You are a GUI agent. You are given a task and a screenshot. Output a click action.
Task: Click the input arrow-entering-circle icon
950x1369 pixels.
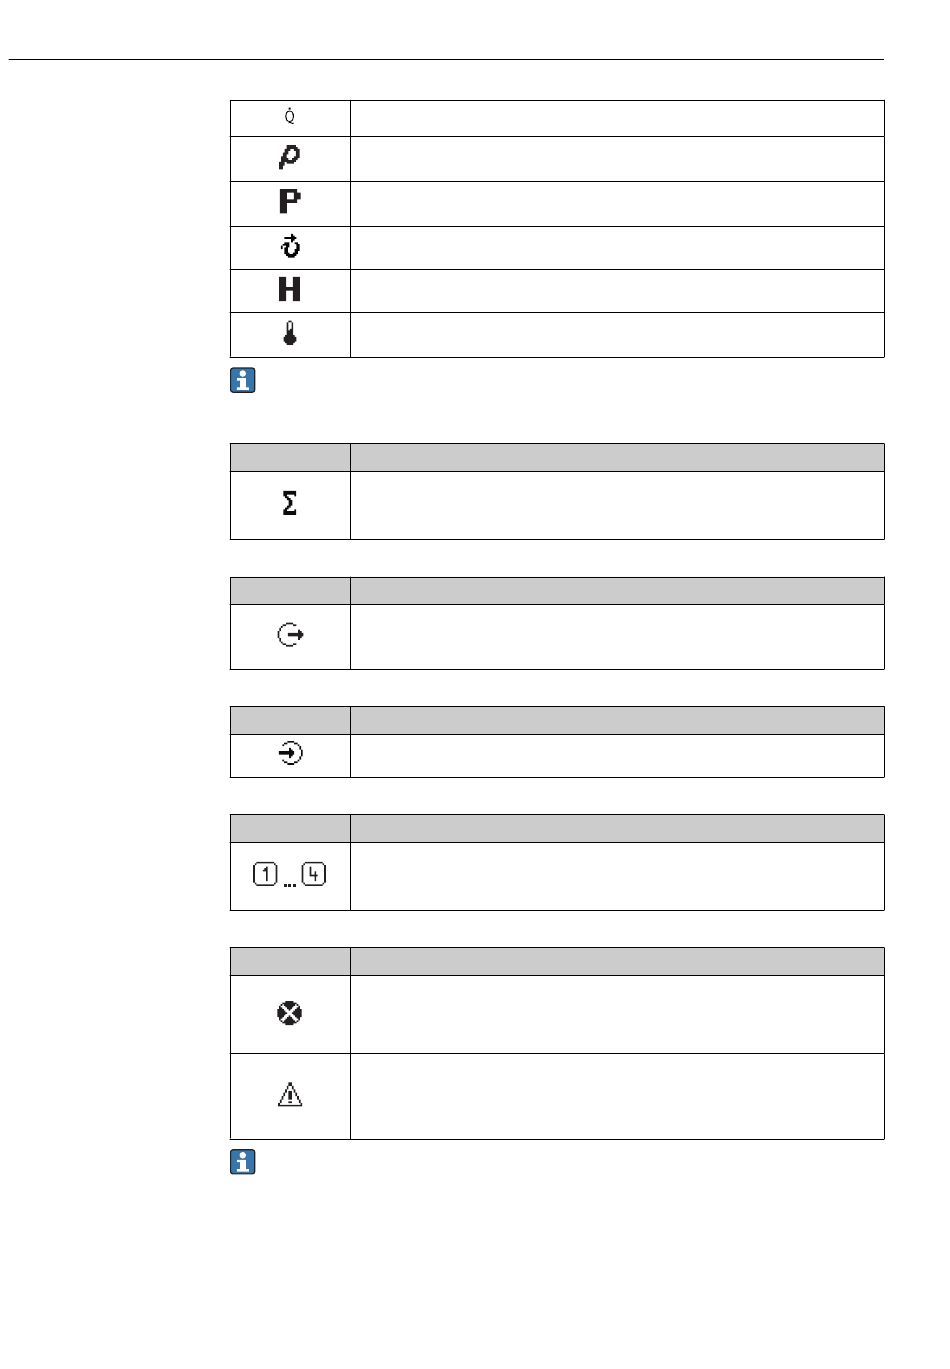pos(290,754)
